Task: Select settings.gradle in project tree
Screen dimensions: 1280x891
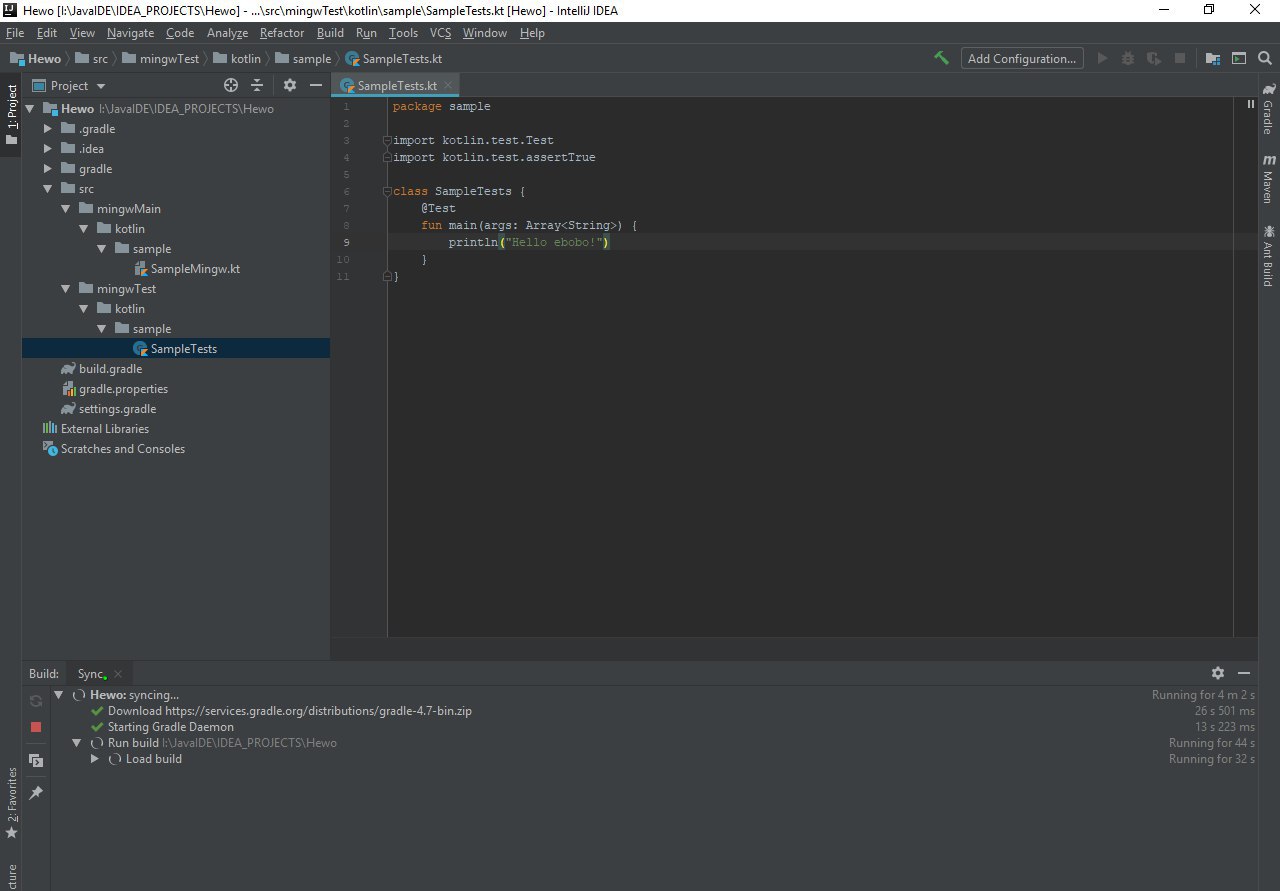Action: point(107,409)
